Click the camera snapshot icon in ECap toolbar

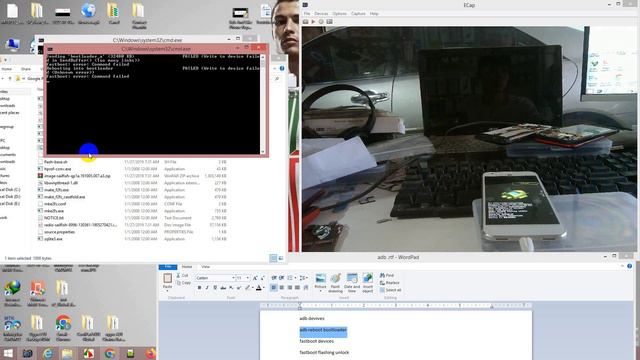coord(305,21)
